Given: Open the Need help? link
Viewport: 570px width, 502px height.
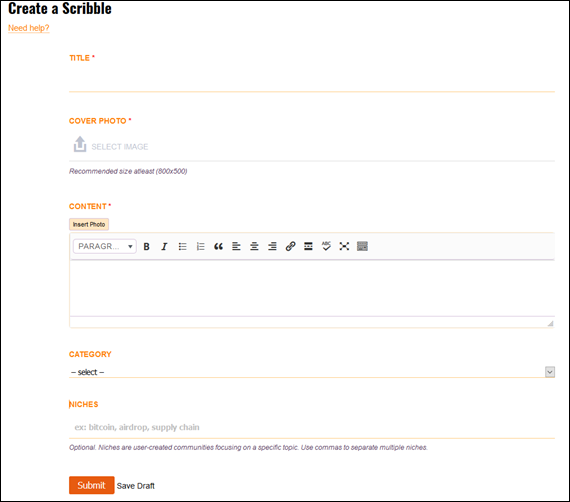Looking at the screenshot, I should [29, 28].
